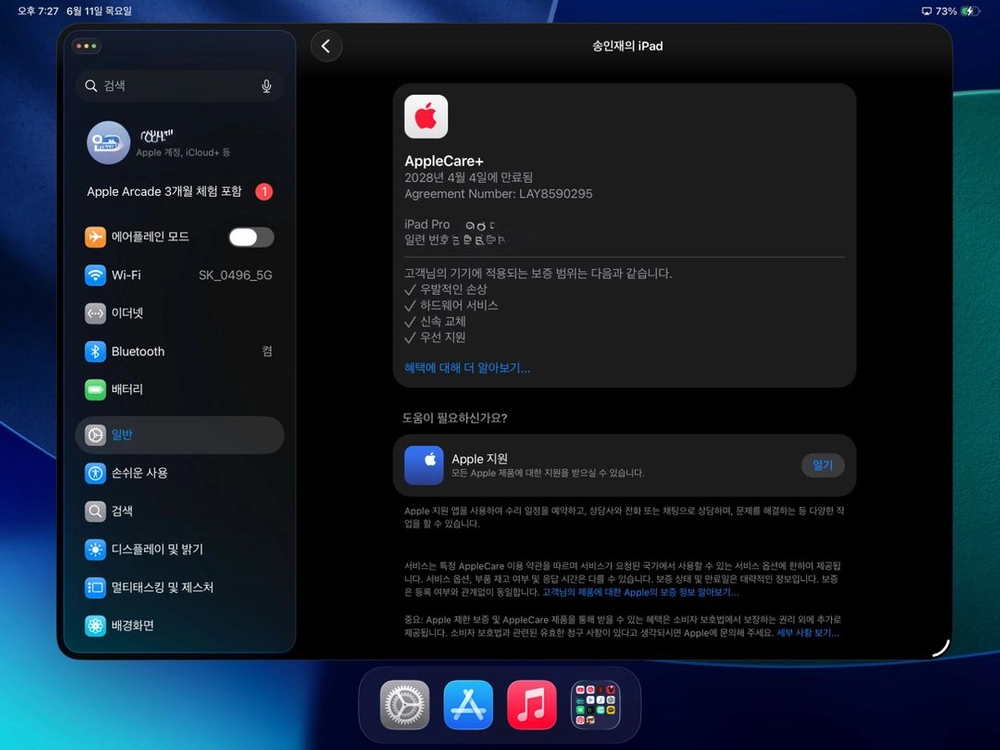The width and height of the screenshot is (1000, 750).
Task: Grab the window resize handle corner
Action: point(941,648)
